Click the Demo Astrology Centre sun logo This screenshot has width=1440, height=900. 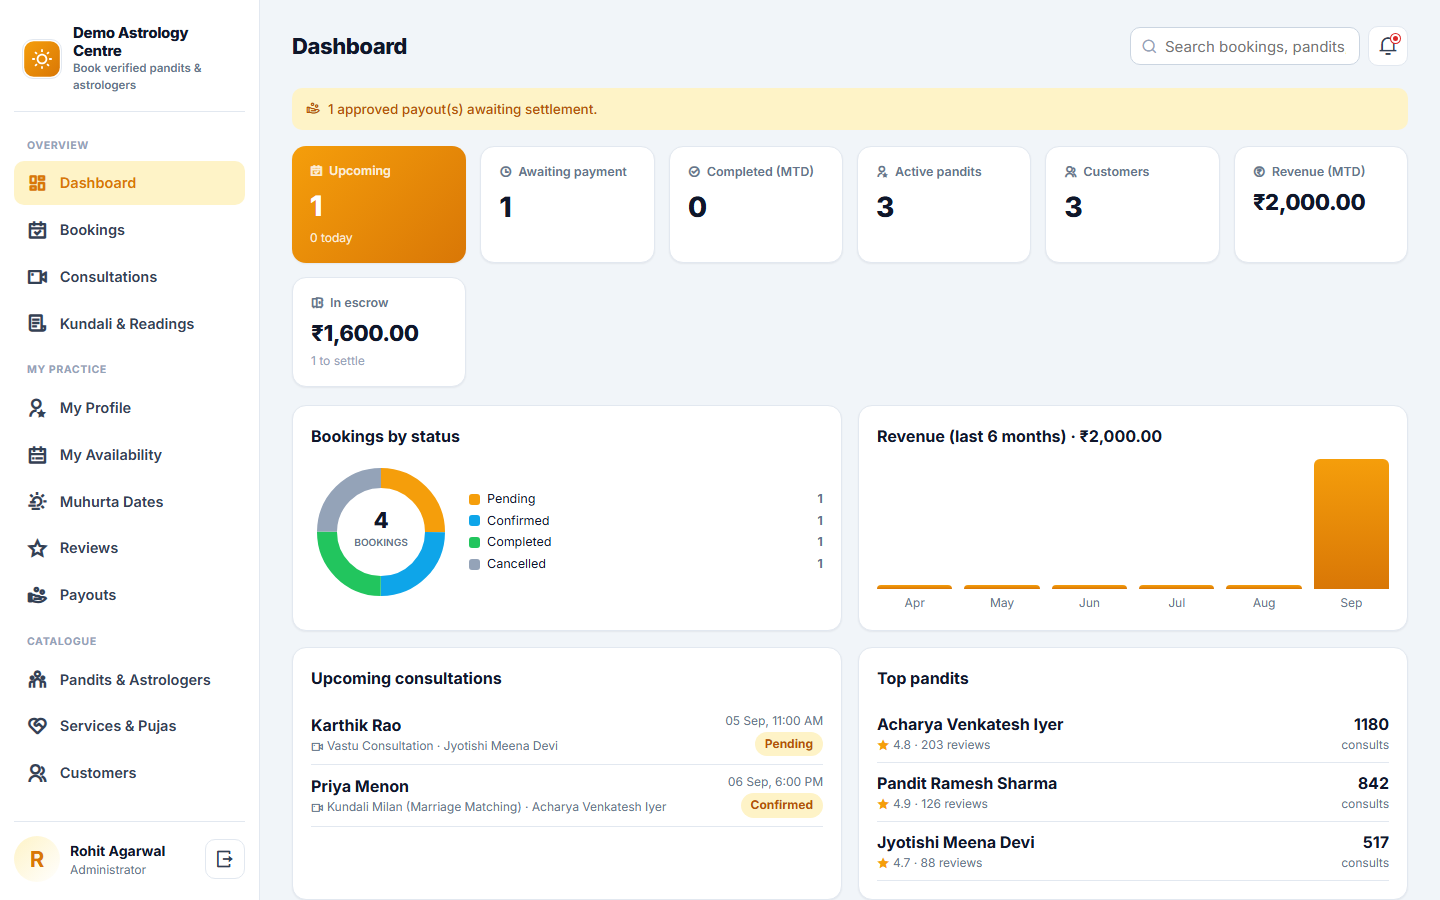tap(42, 59)
